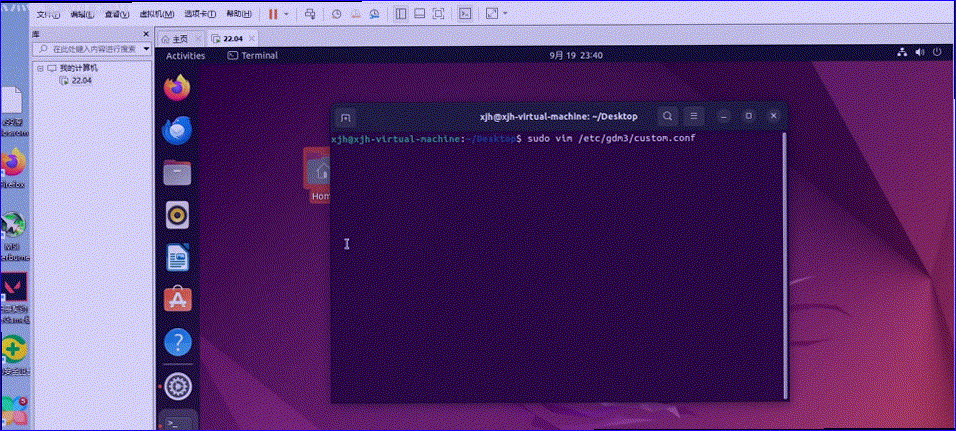The image size is (956, 431).
Task: Click the take snapshot clock icon
Action: [337, 13]
